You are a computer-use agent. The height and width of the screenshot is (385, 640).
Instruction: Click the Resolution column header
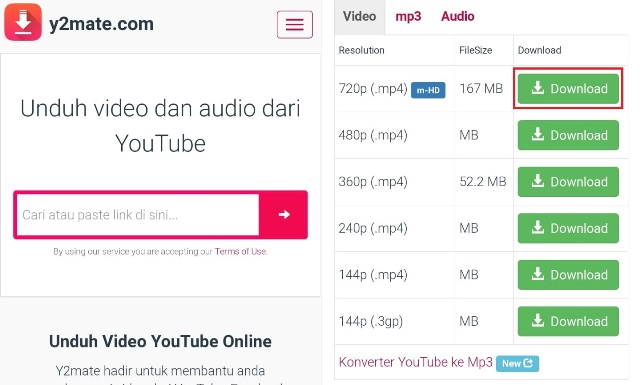[x=361, y=50]
